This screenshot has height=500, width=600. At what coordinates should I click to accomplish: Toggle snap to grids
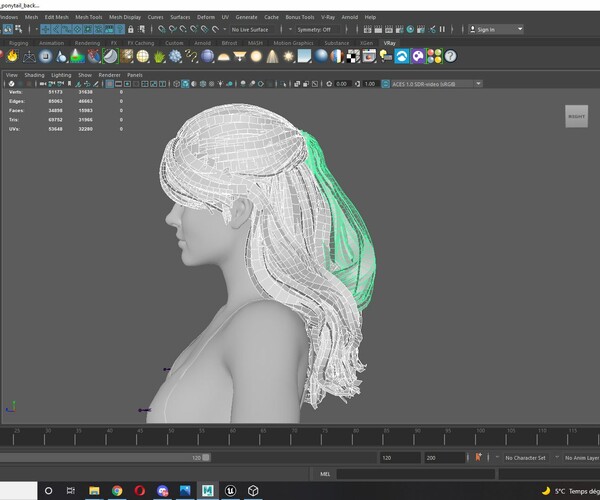(162, 29)
